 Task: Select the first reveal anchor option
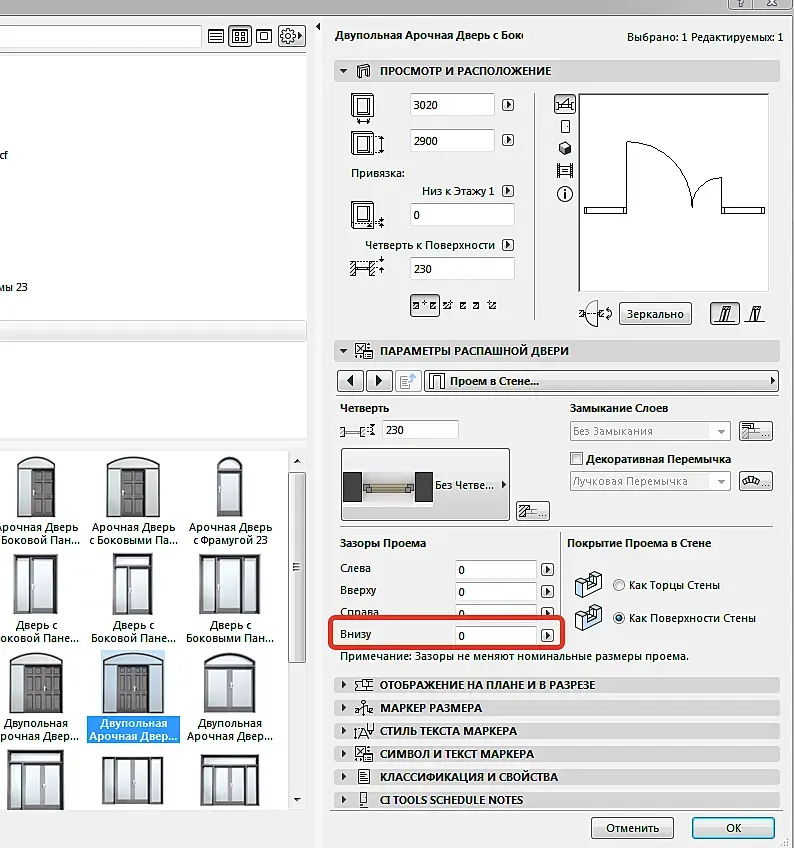[425, 306]
